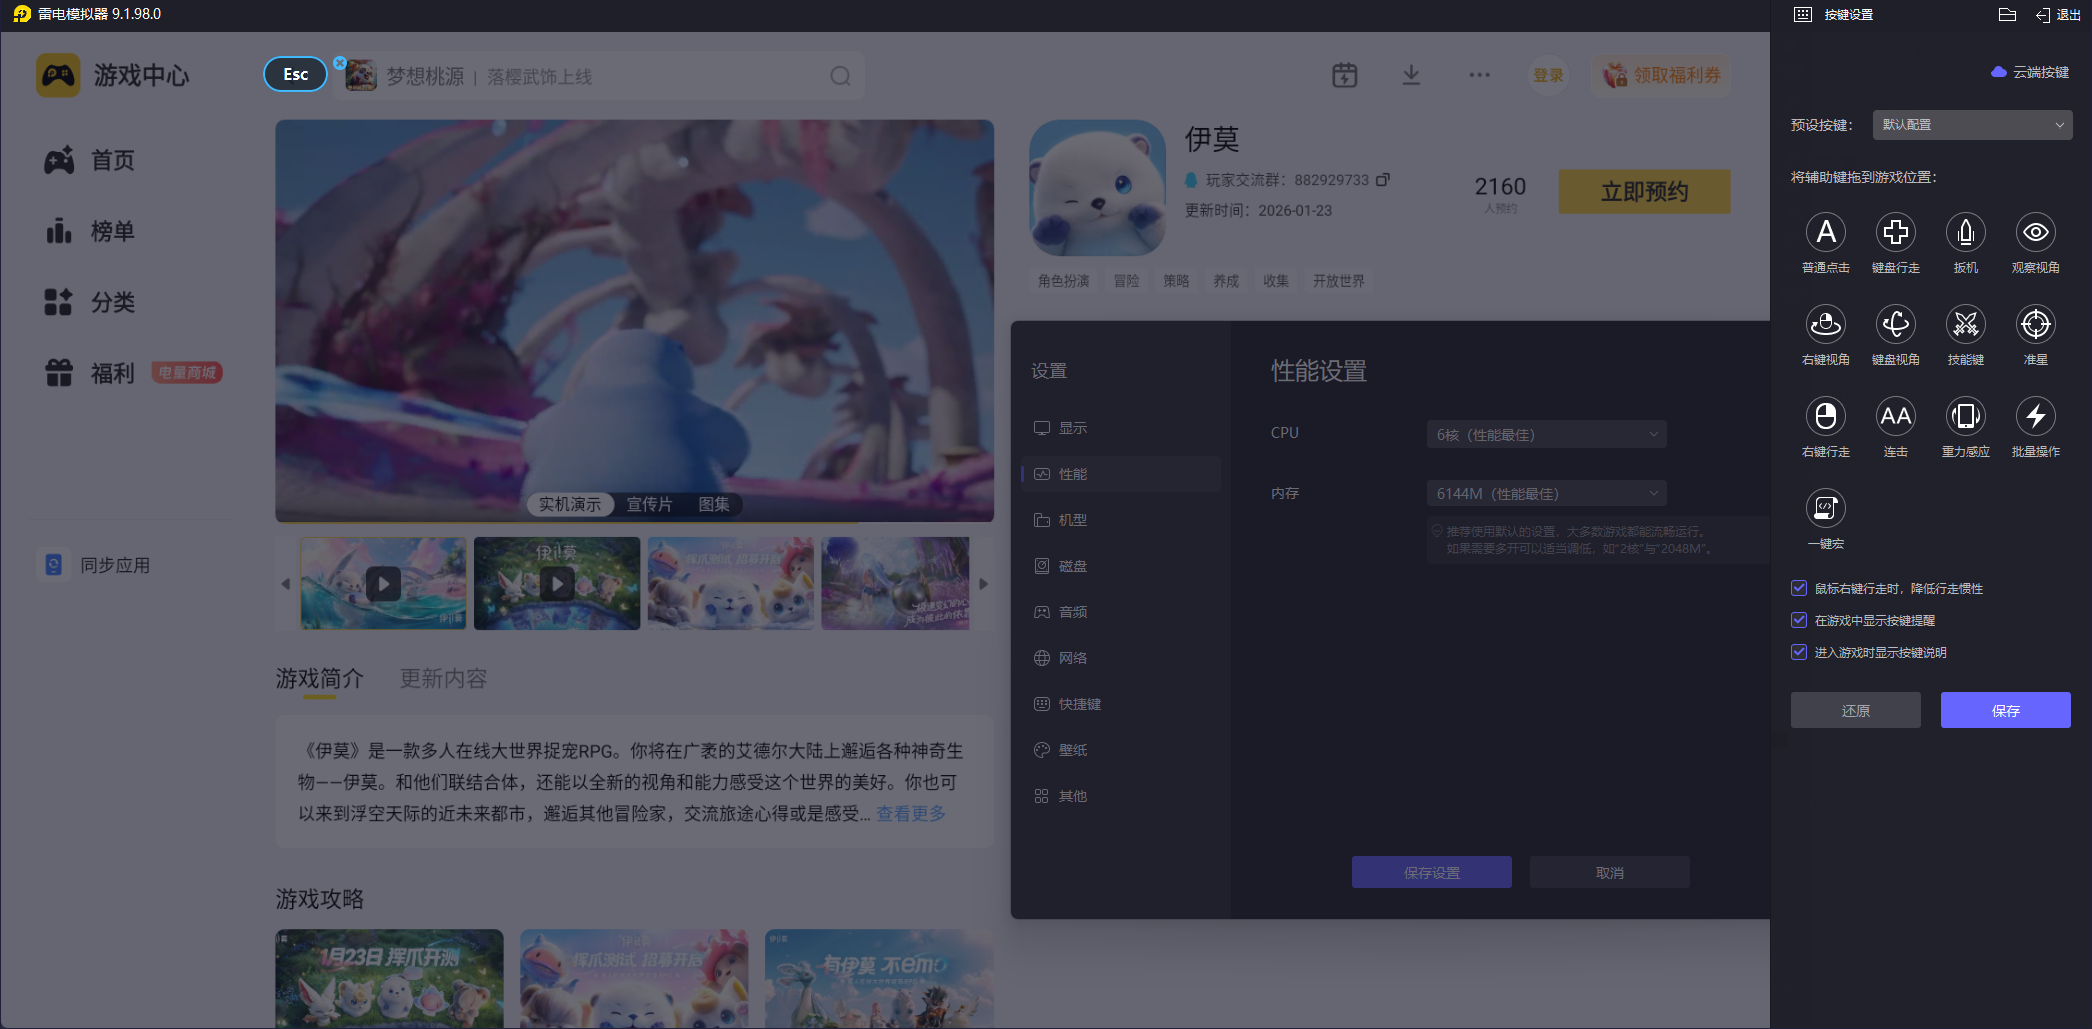
Task: Select the 技能键 crossed-swords key icon
Action: click(1966, 324)
